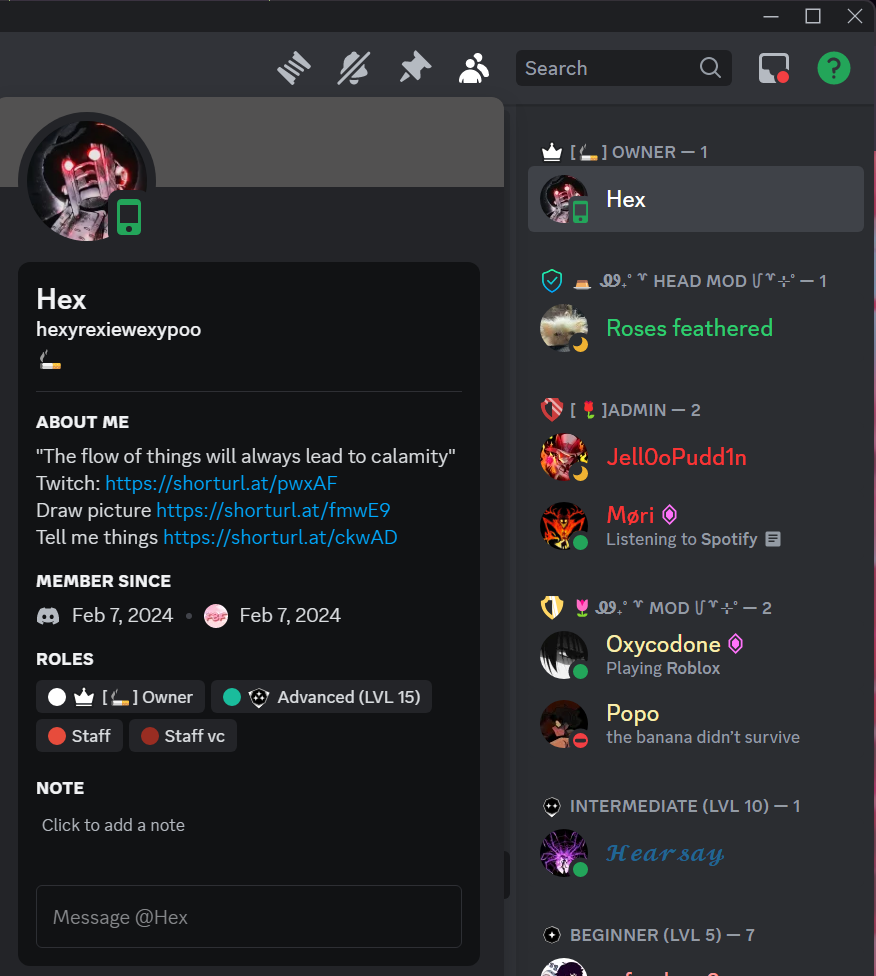
Task: Toggle the member list icon
Action: pos(474,68)
